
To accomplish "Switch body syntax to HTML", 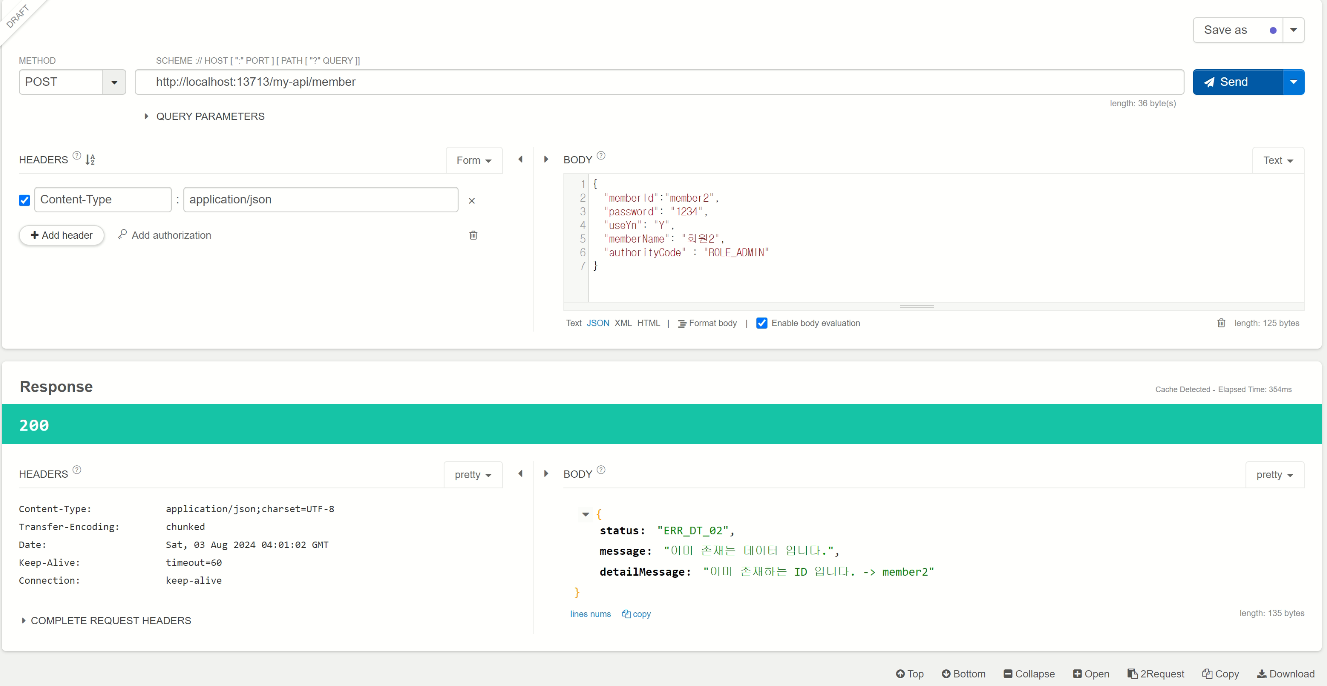I will coord(649,323).
